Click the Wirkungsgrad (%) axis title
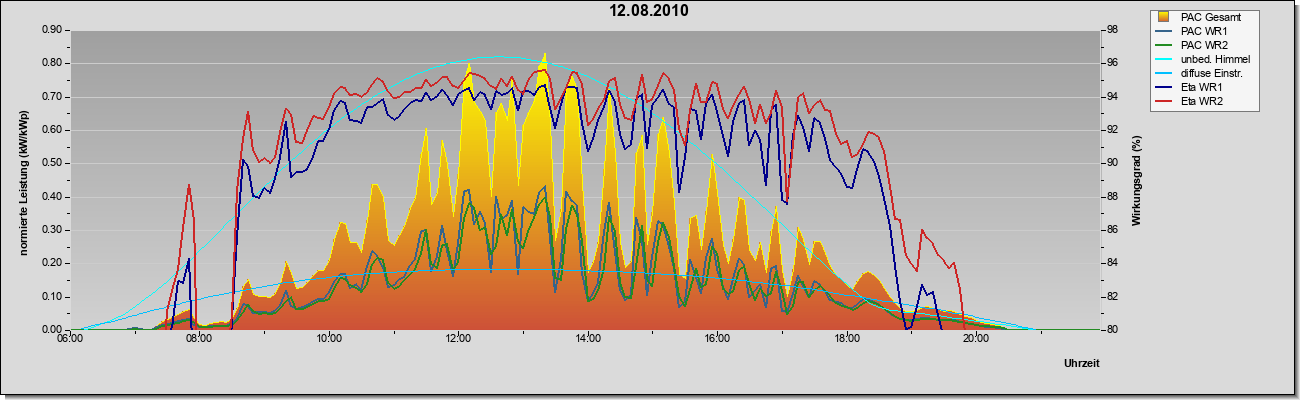1300x400 pixels. (x=1137, y=178)
